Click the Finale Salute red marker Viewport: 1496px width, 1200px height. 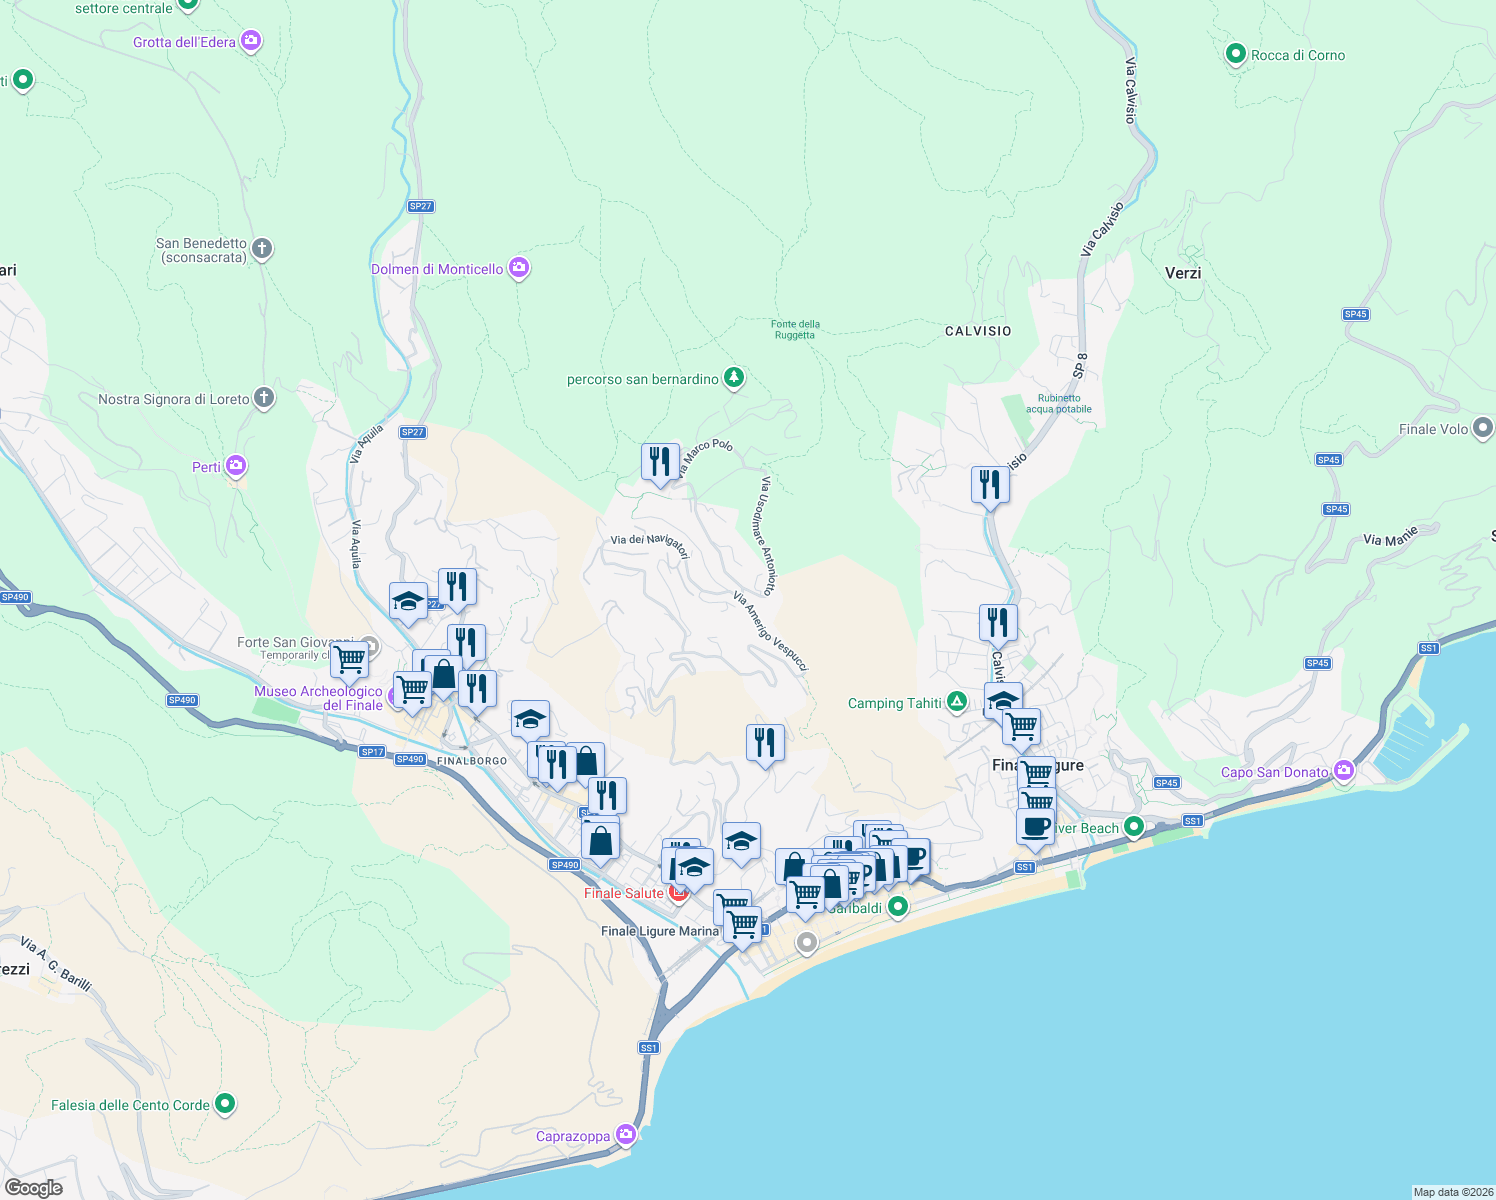click(676, 892)
